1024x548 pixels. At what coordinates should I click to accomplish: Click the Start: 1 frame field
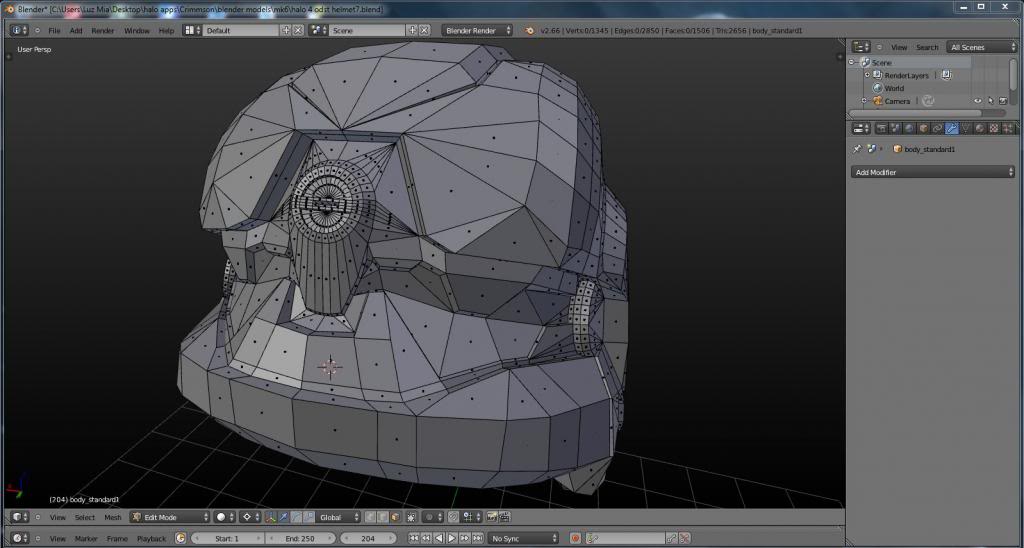(x=227, y=538)
